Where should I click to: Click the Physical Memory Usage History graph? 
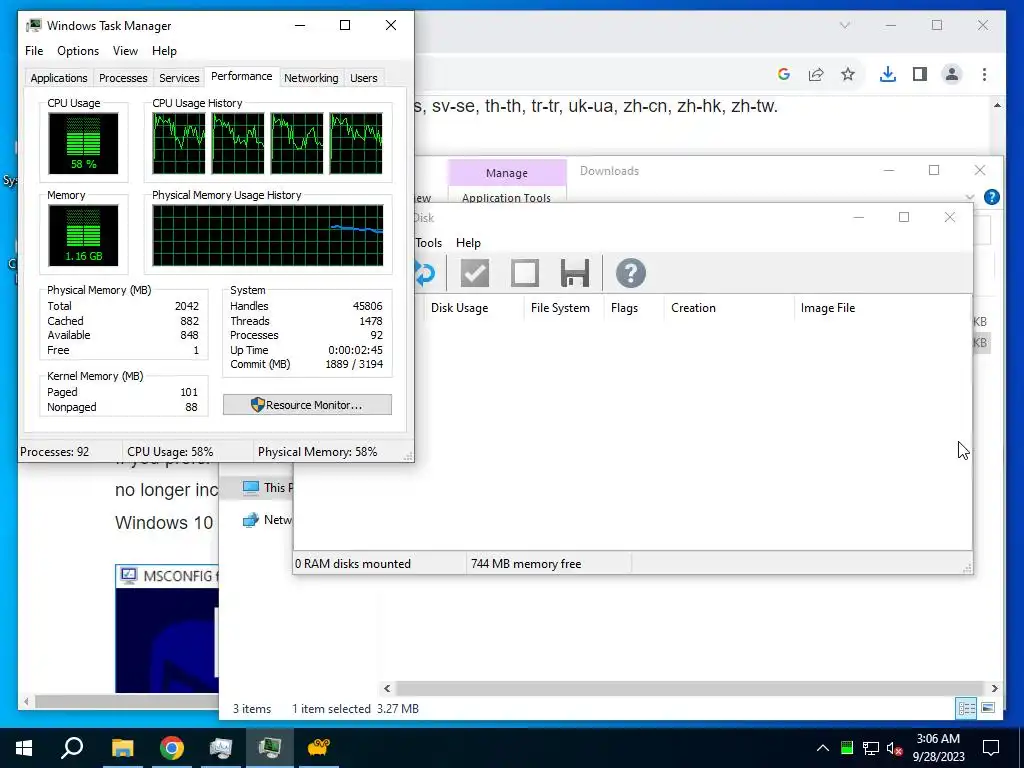[268, 235]
